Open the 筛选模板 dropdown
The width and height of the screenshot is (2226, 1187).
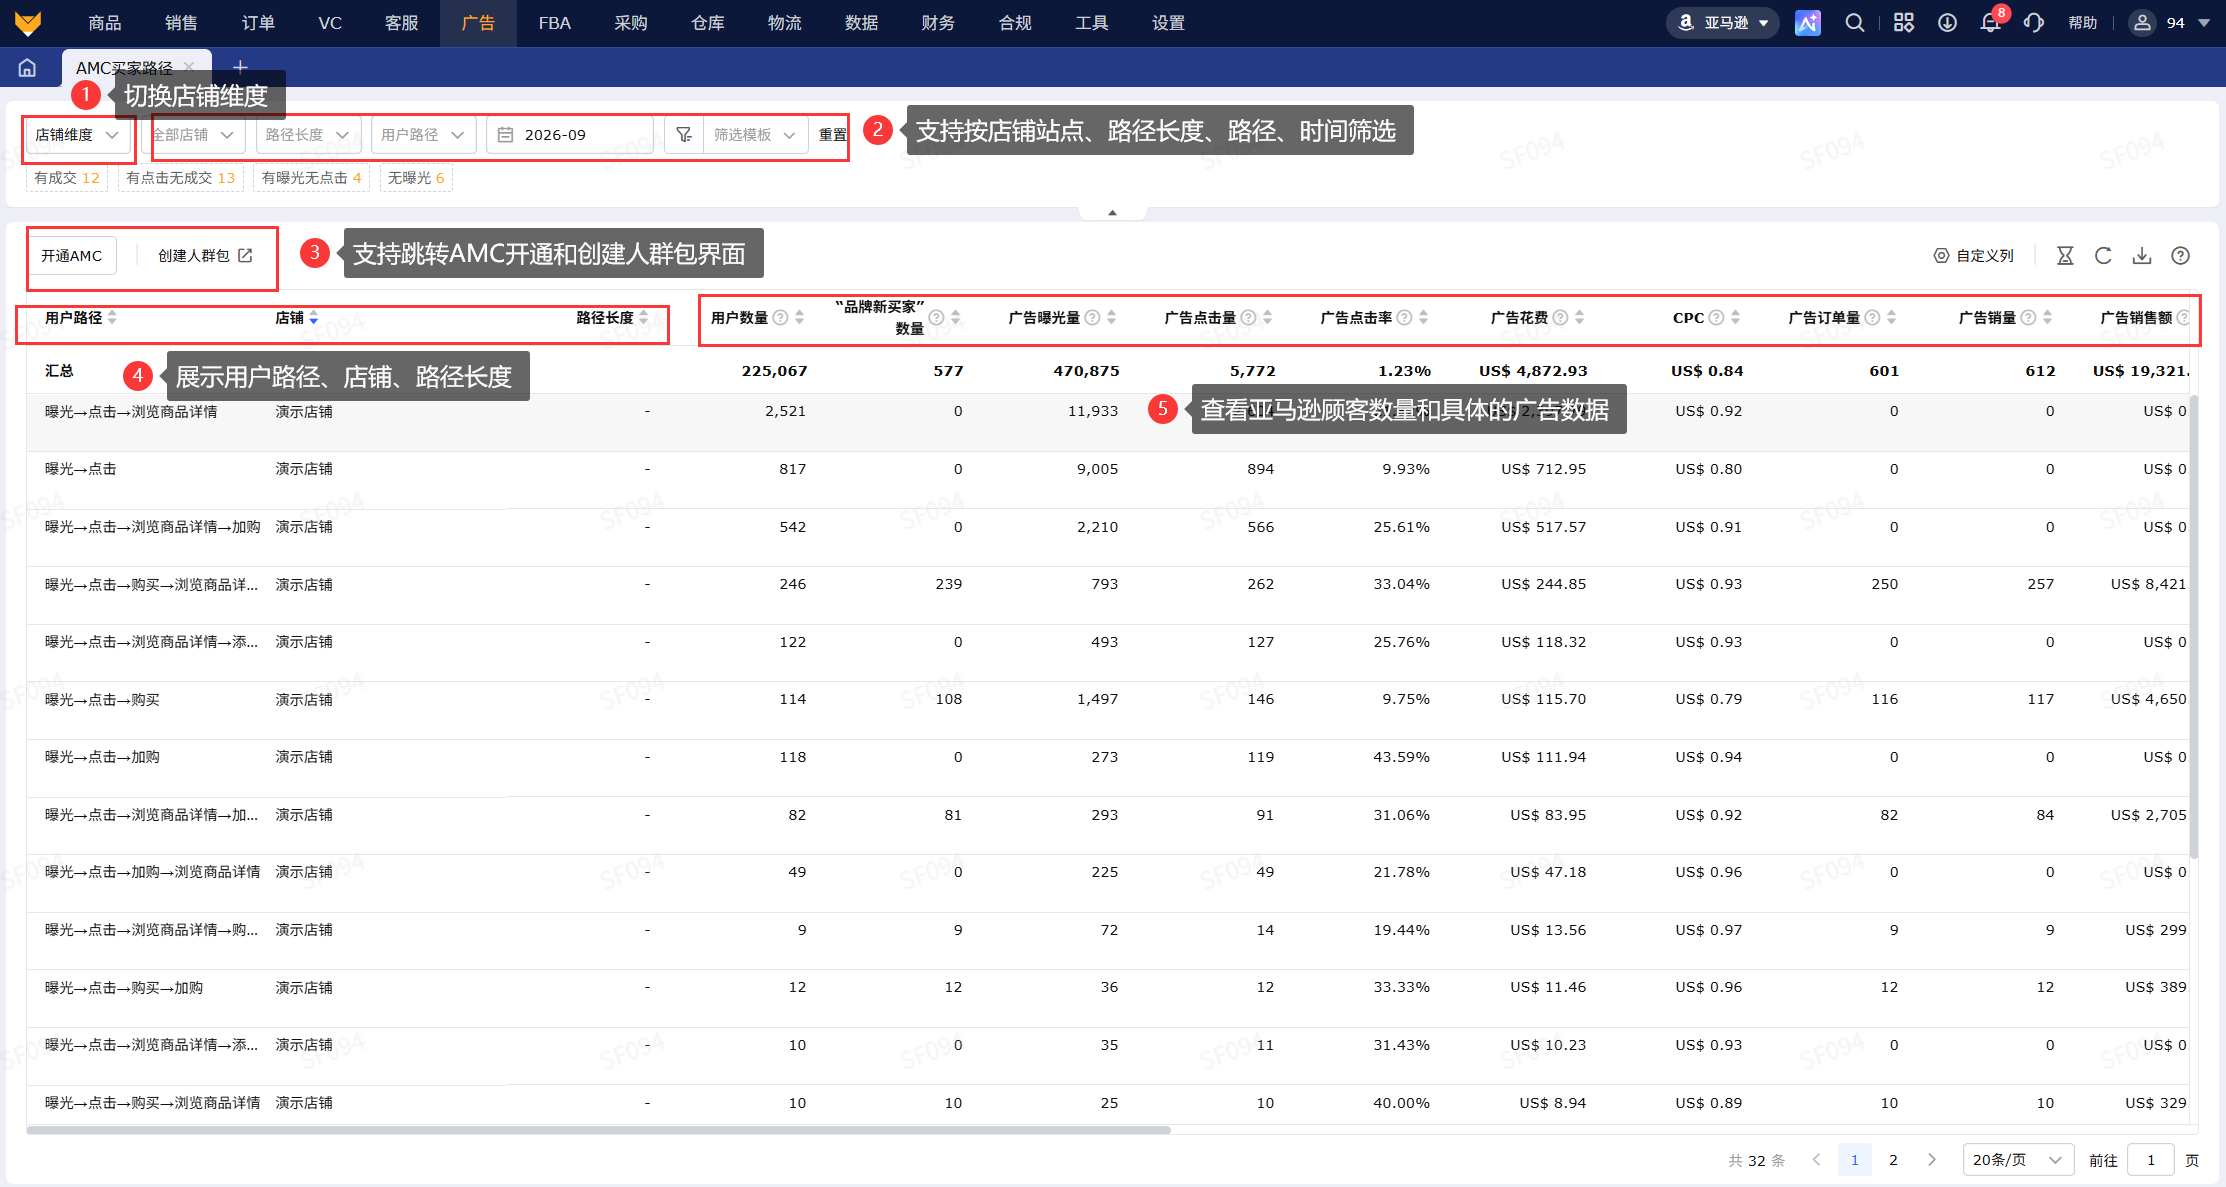(x=755, y=135)
